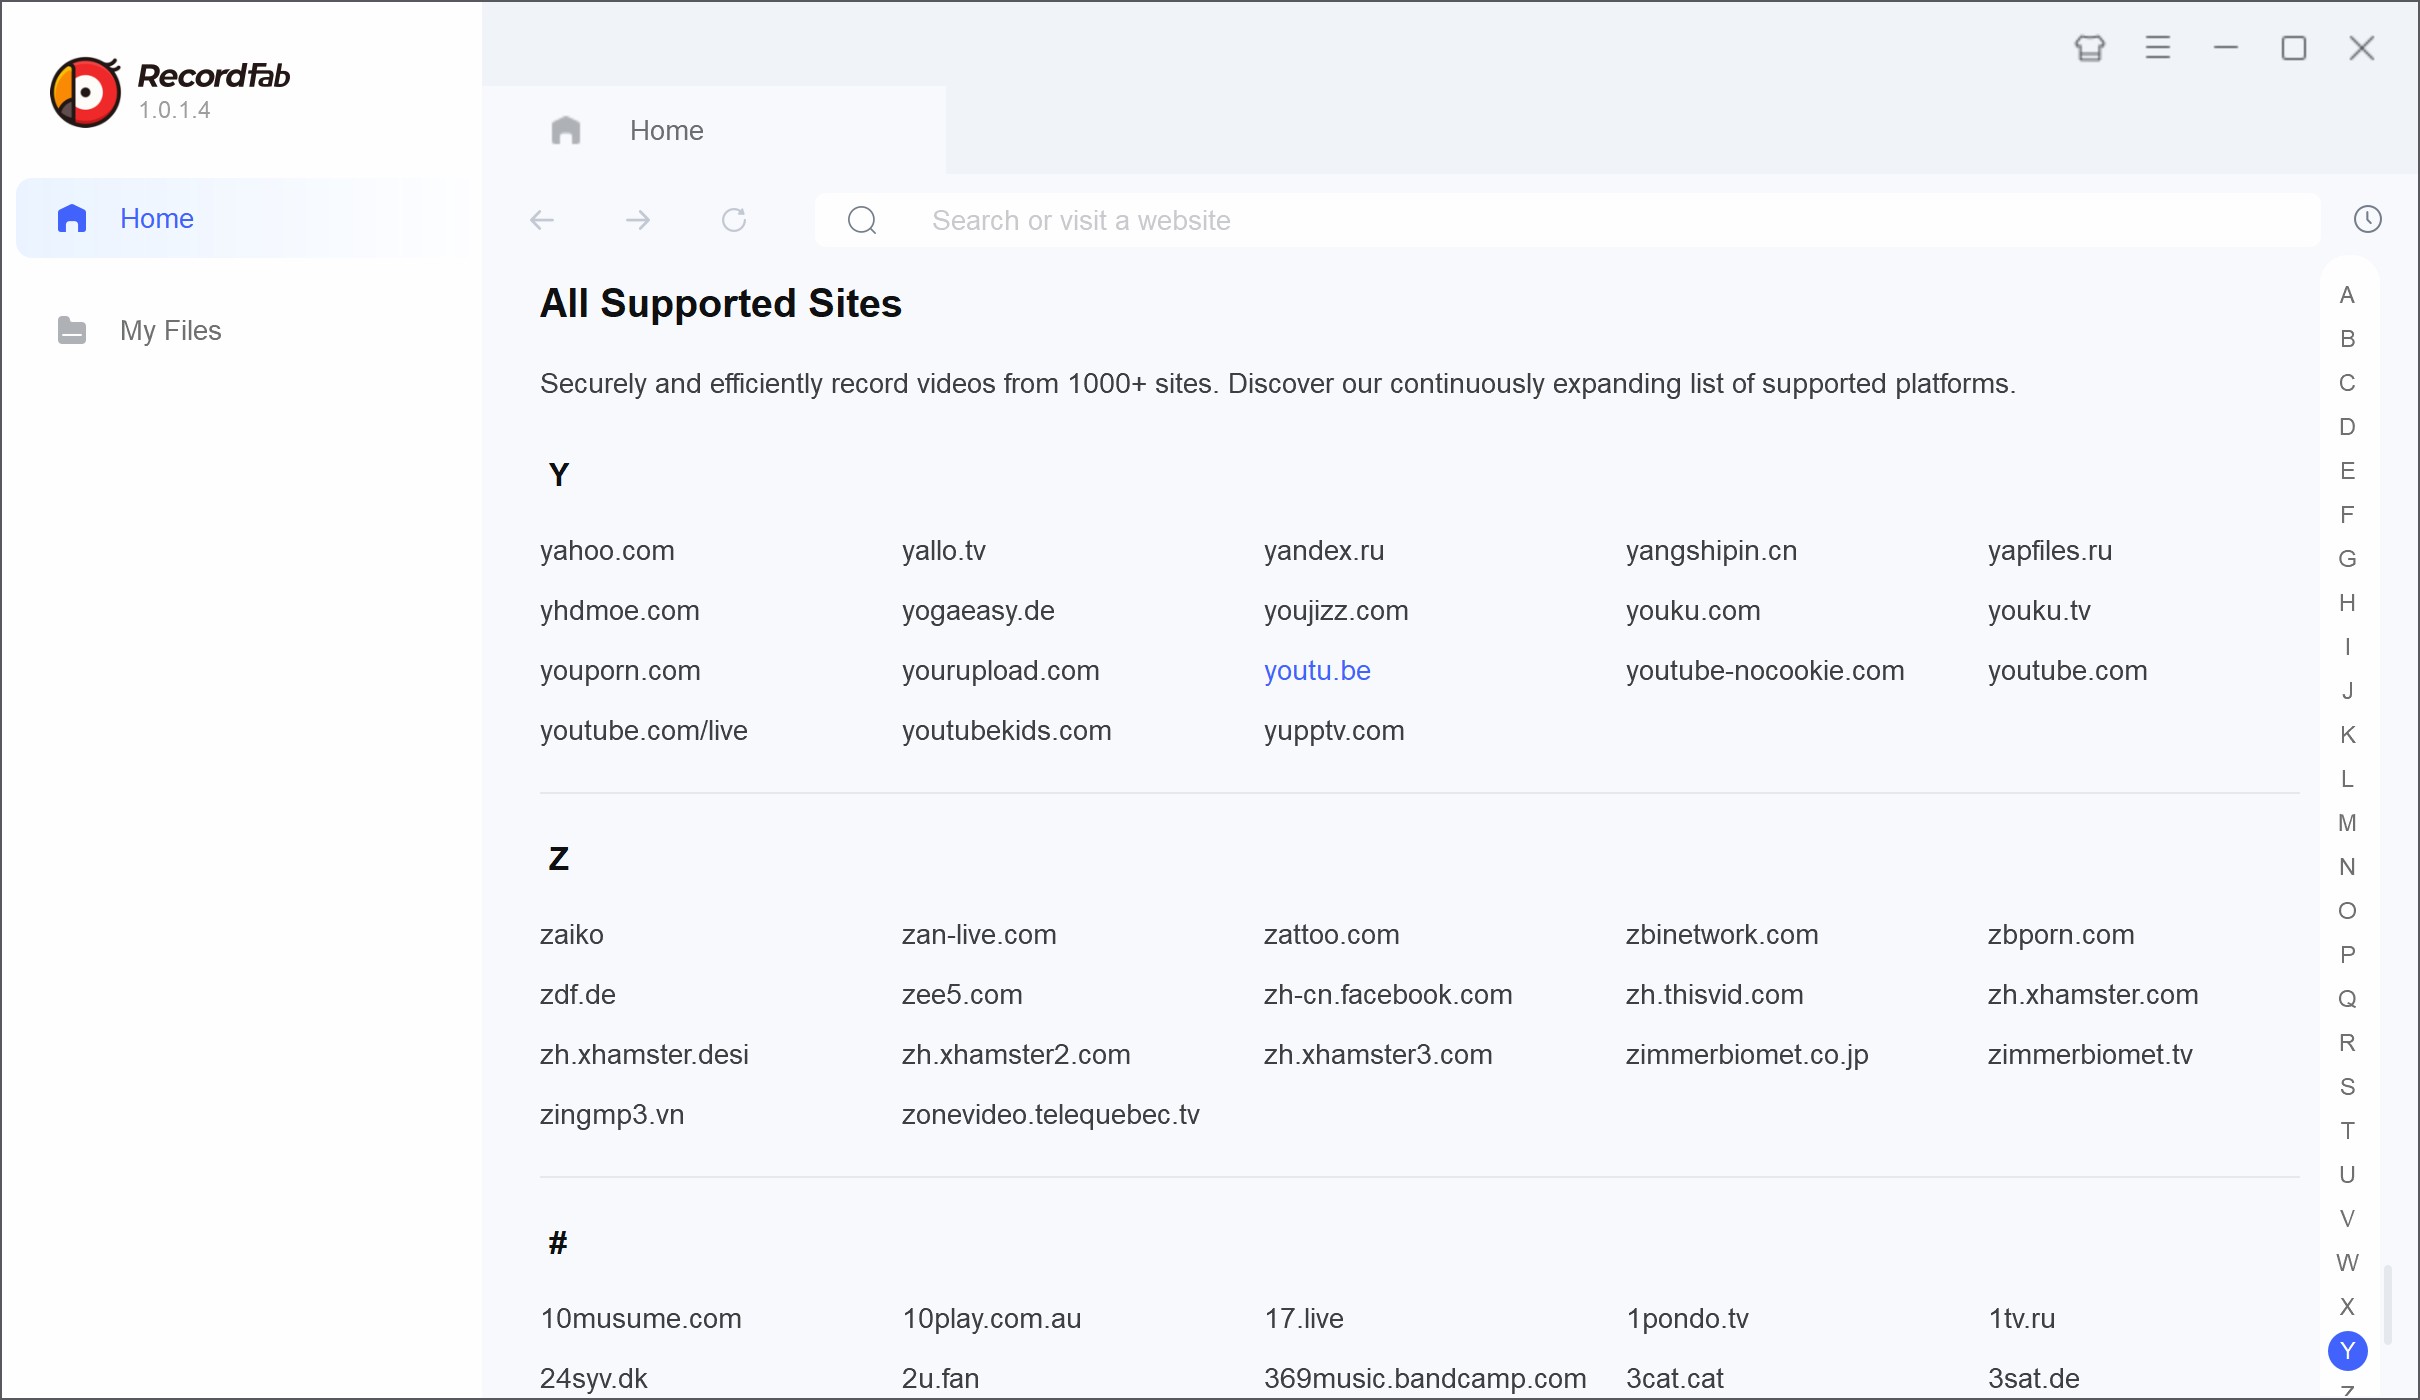Screen dimensions: 2420x1400
Task: Select highlighted Y in alphabet index
Action: [2347, 1351]
